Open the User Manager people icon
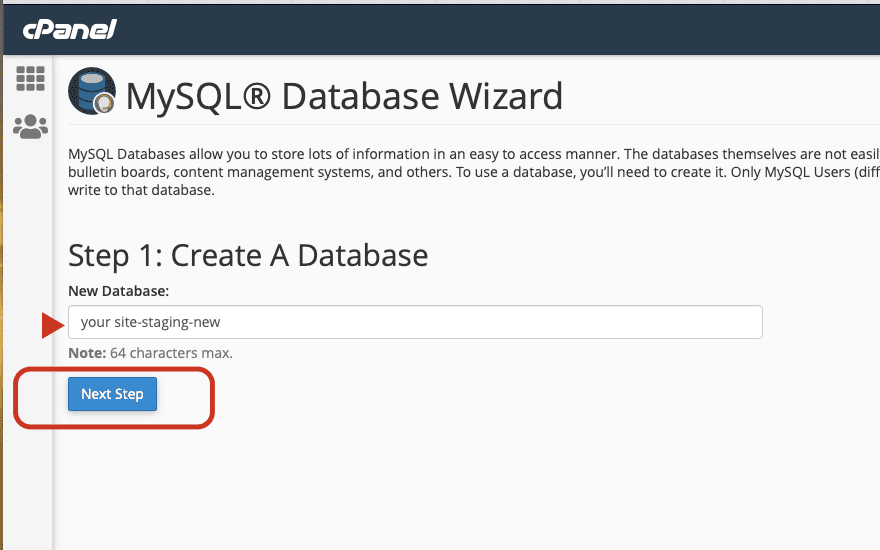This screenshot has height=550, width=880. click(30, 127)
